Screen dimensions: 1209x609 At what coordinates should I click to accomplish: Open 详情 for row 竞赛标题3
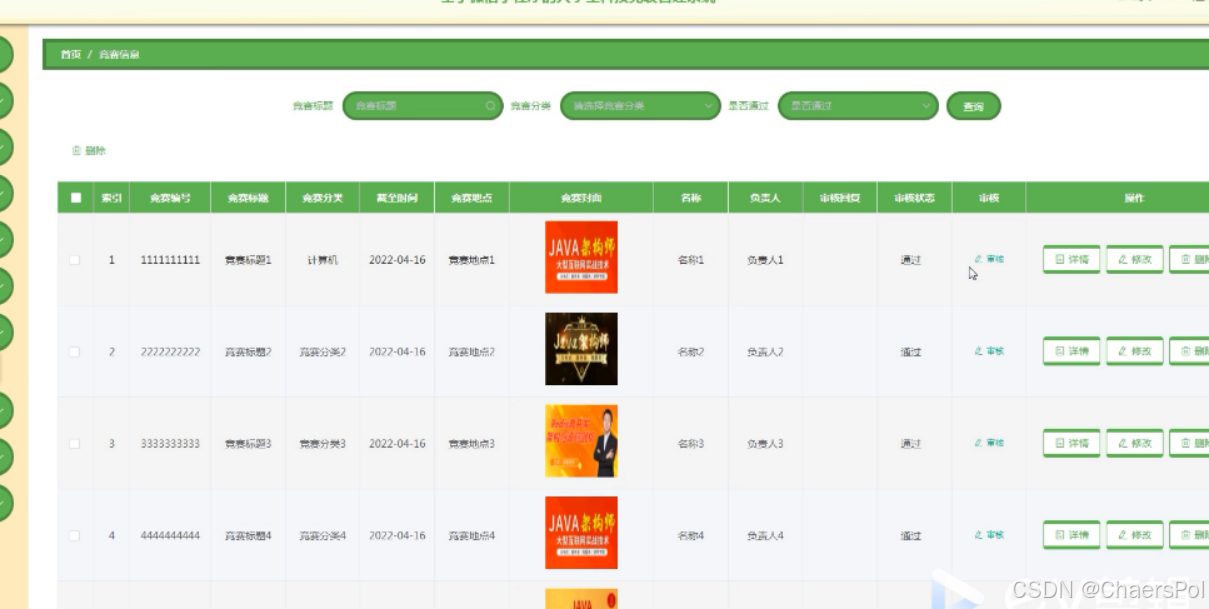1071,443
